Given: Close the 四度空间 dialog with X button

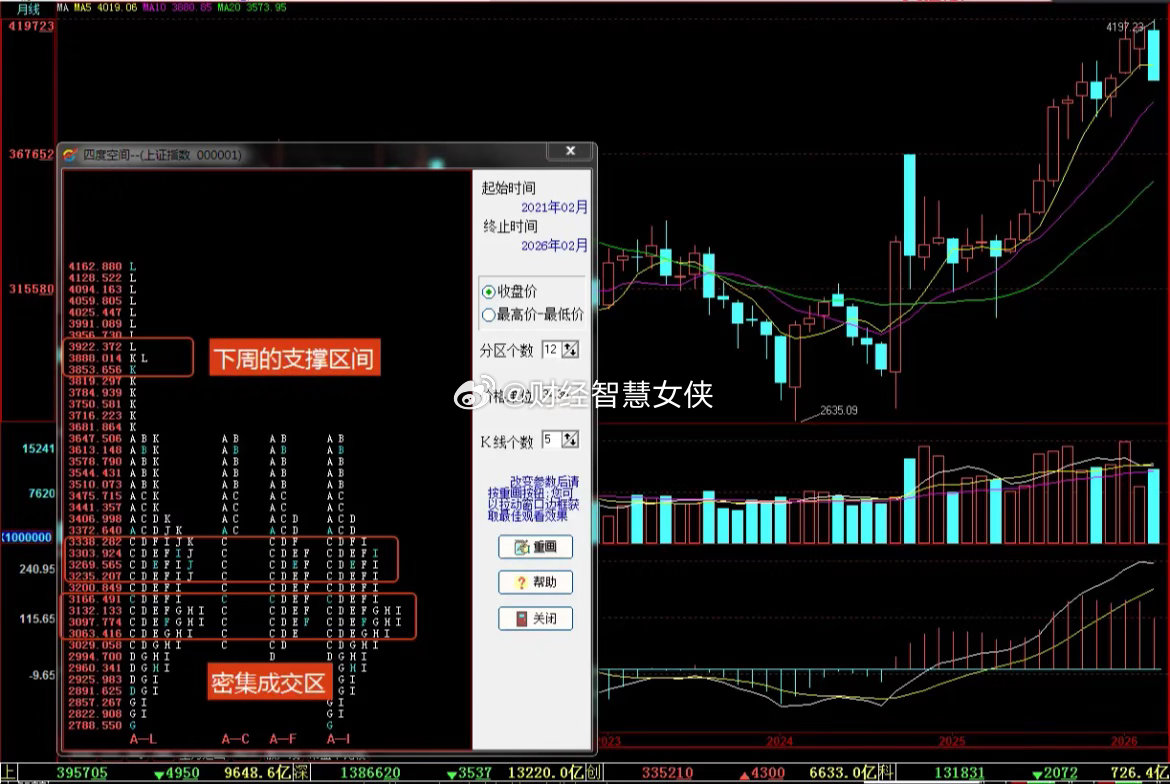Looking at the screenshot, I should pos(570,151).
